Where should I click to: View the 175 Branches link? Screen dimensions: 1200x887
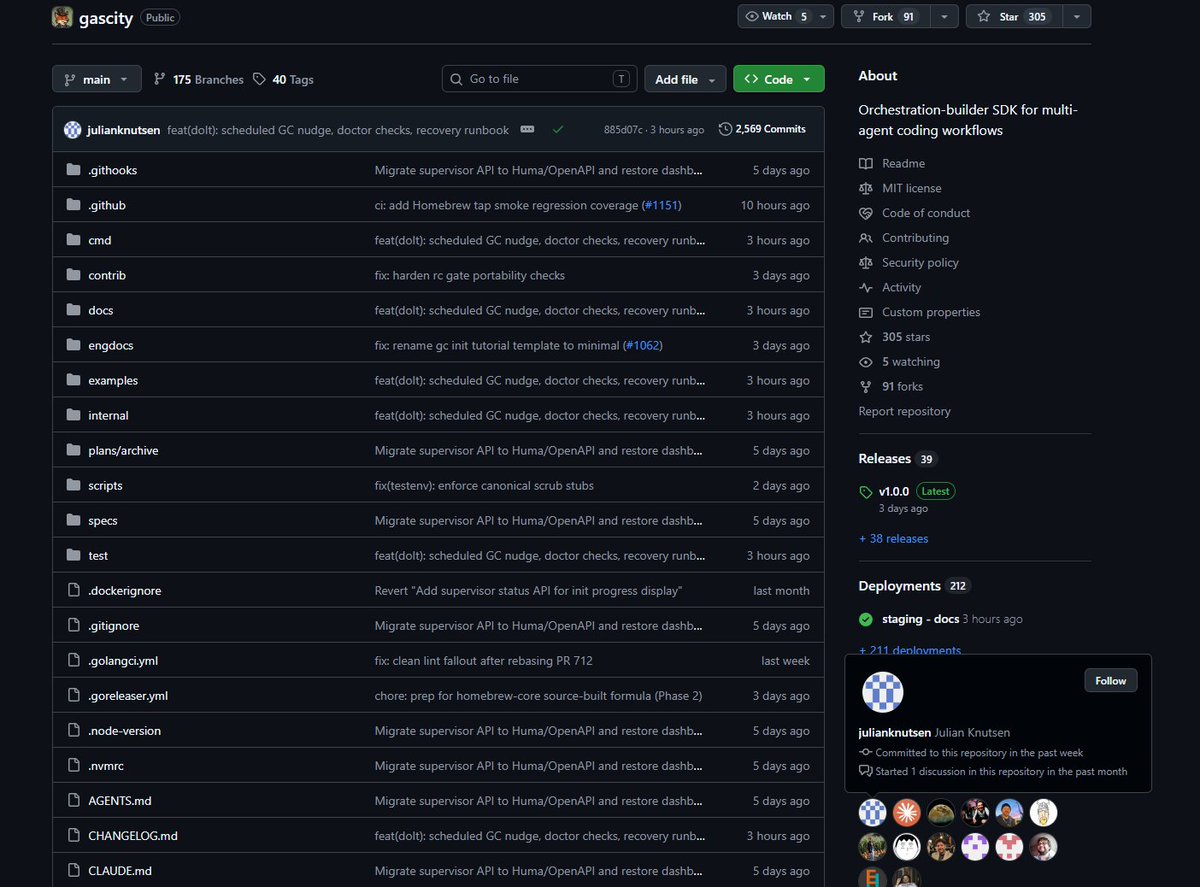[x=199, y=80]
